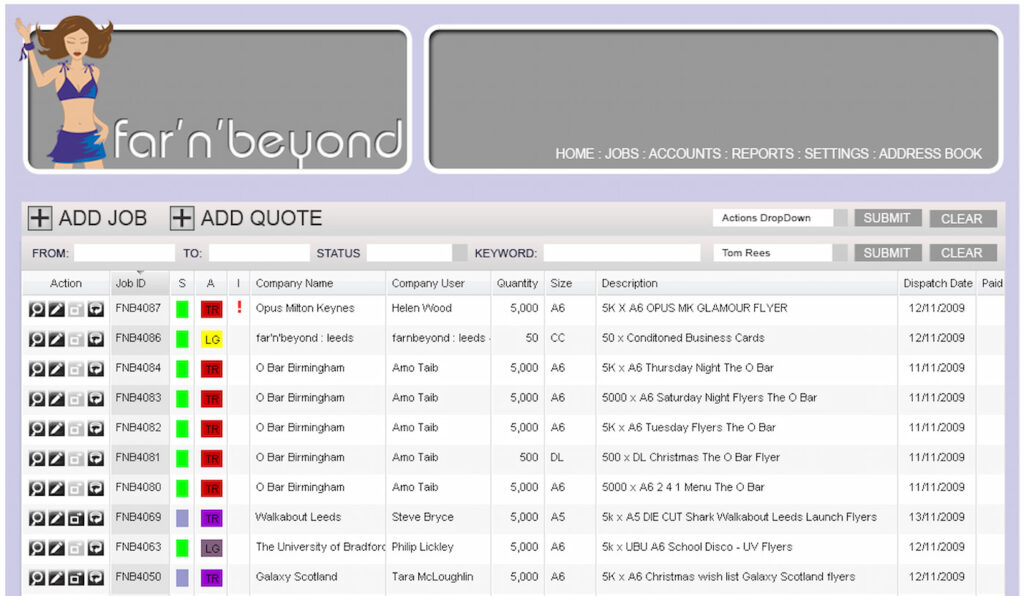This screenshot has height=596, width=1024.
Task: Open the magnifier icon for job FNB4069
Action: coord(37,519)
